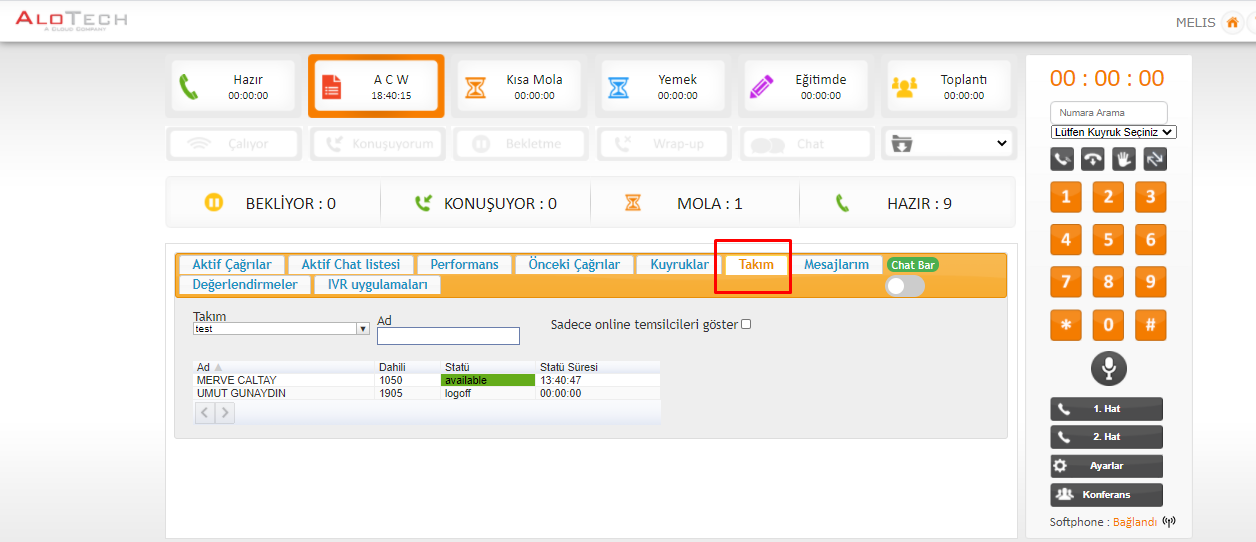1256x542 pixels.
Task: Click the hang up icon
Action: point(1093,159)
